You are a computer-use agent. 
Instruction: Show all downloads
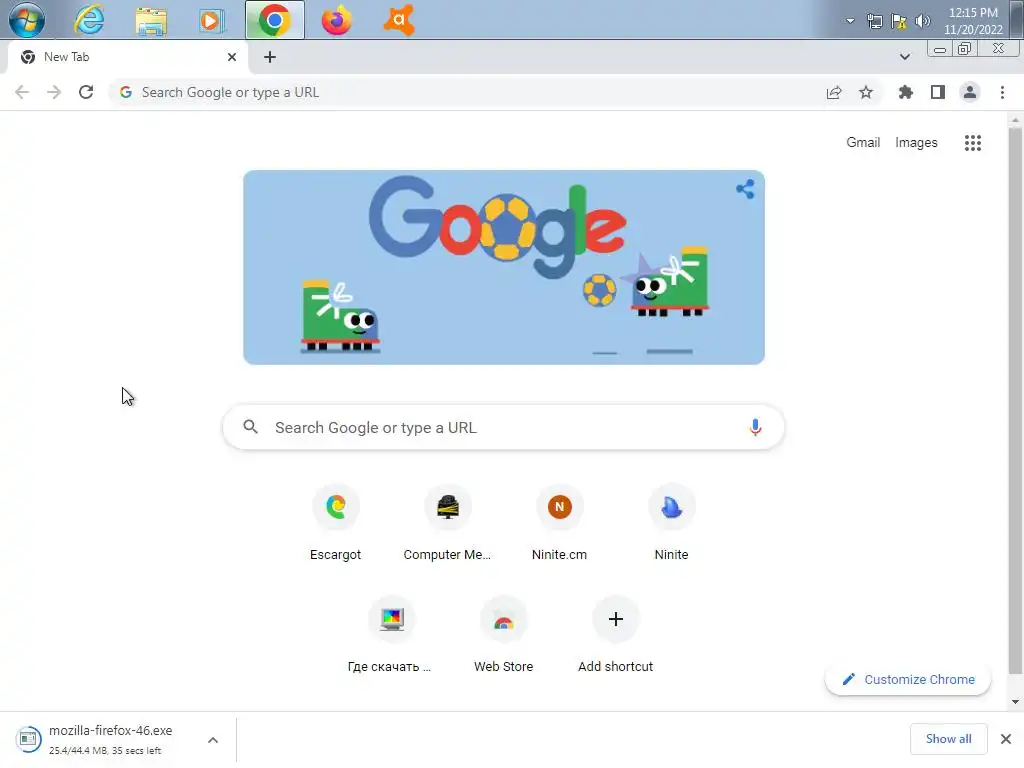pyautogui.click(x=948, y=739)
